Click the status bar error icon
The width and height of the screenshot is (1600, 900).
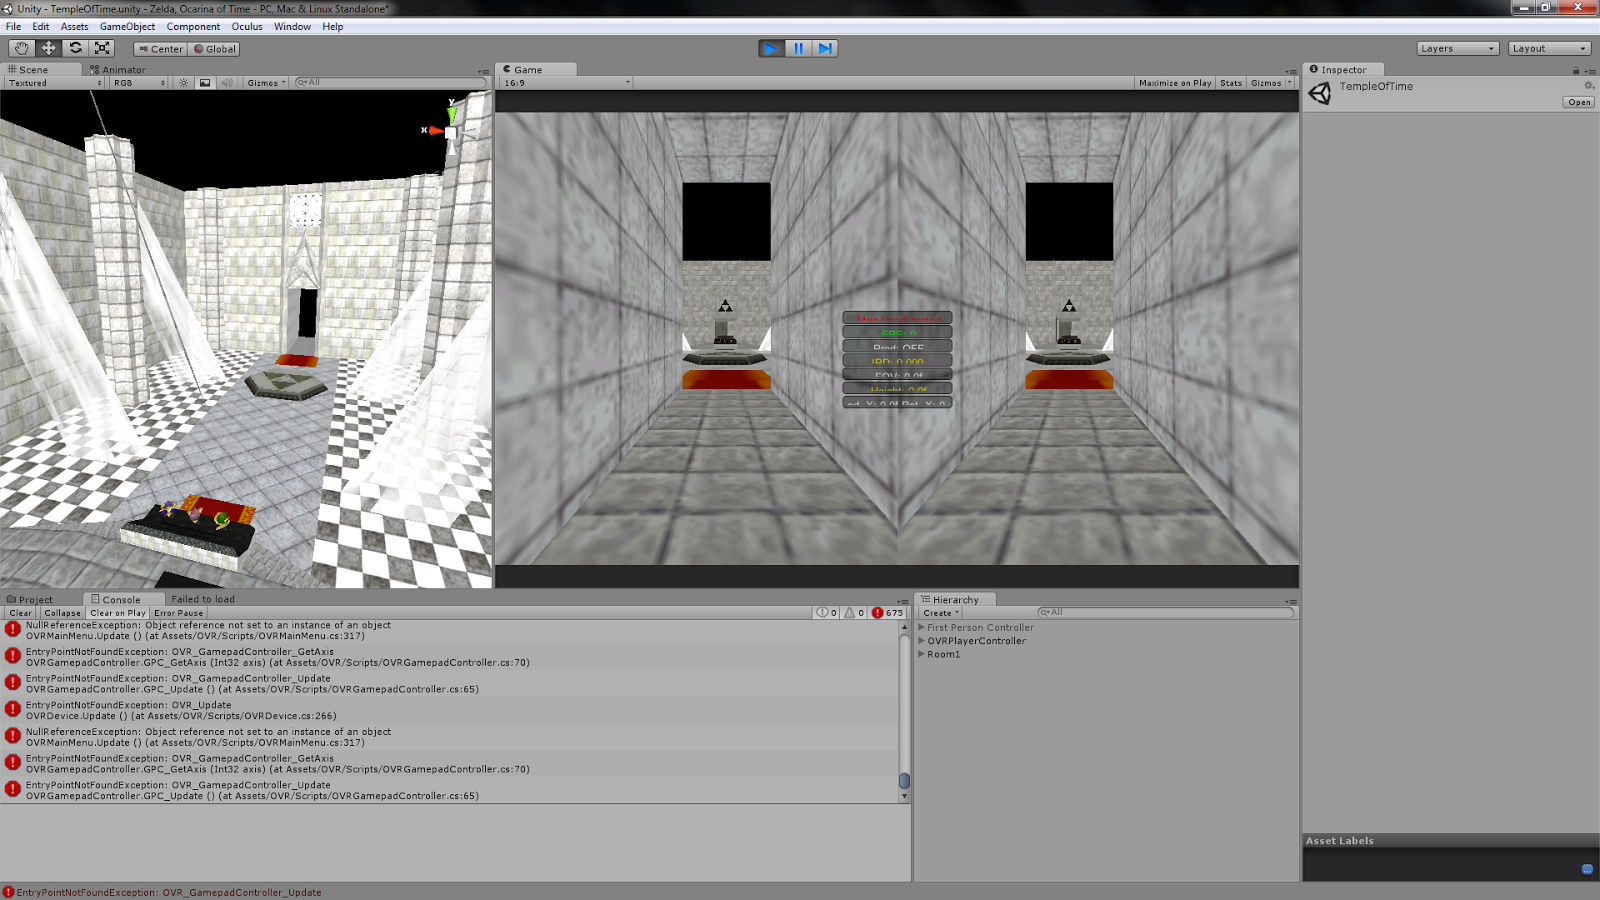click(8, 892)
